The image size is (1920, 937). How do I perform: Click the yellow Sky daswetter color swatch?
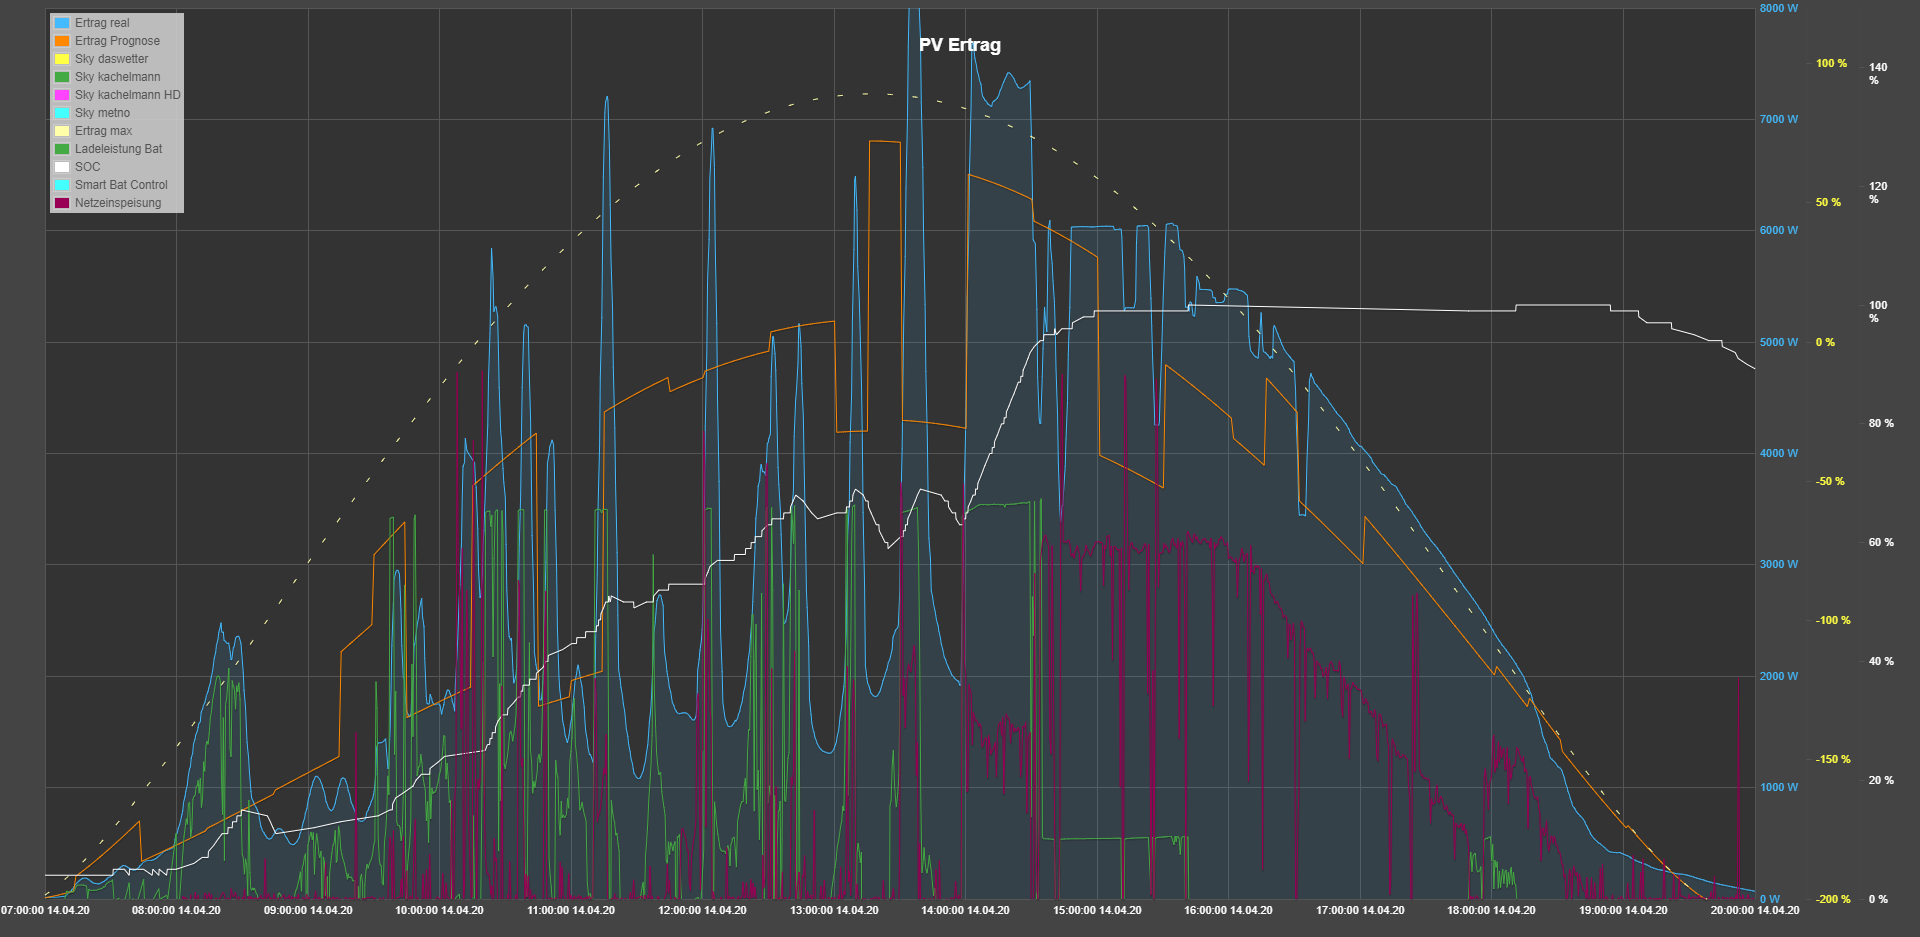tap(62, 59)
